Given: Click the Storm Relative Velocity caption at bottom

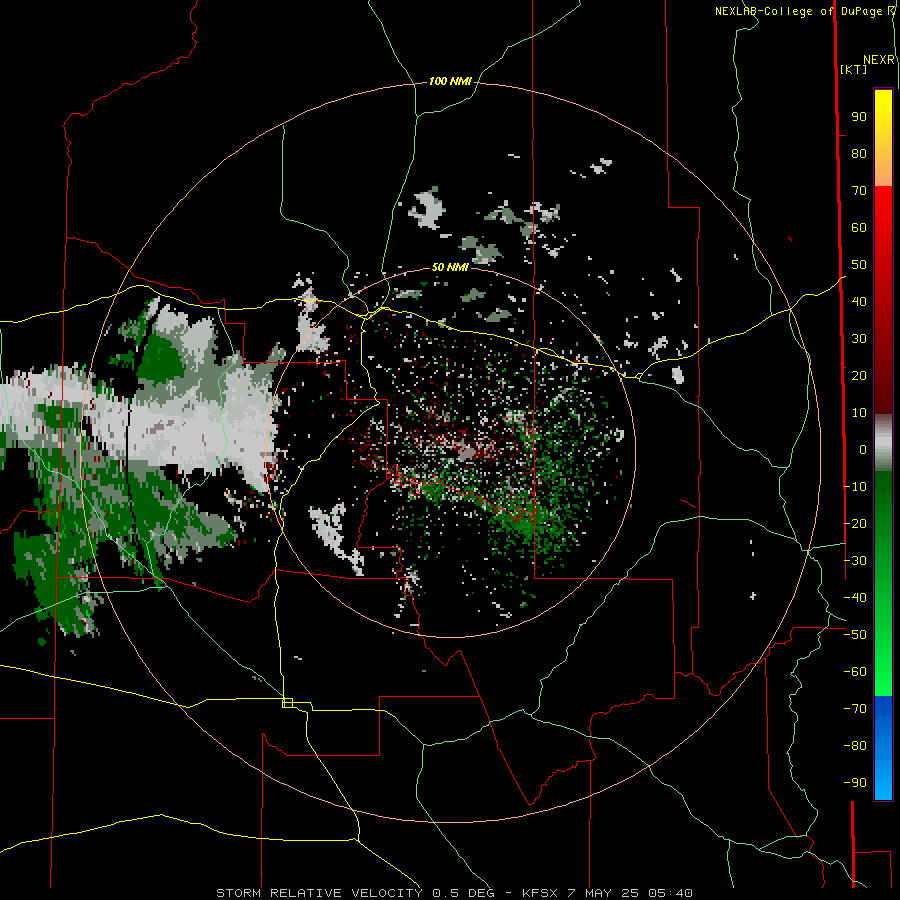Looking at the screenshot, I should [x=454, y=893].
